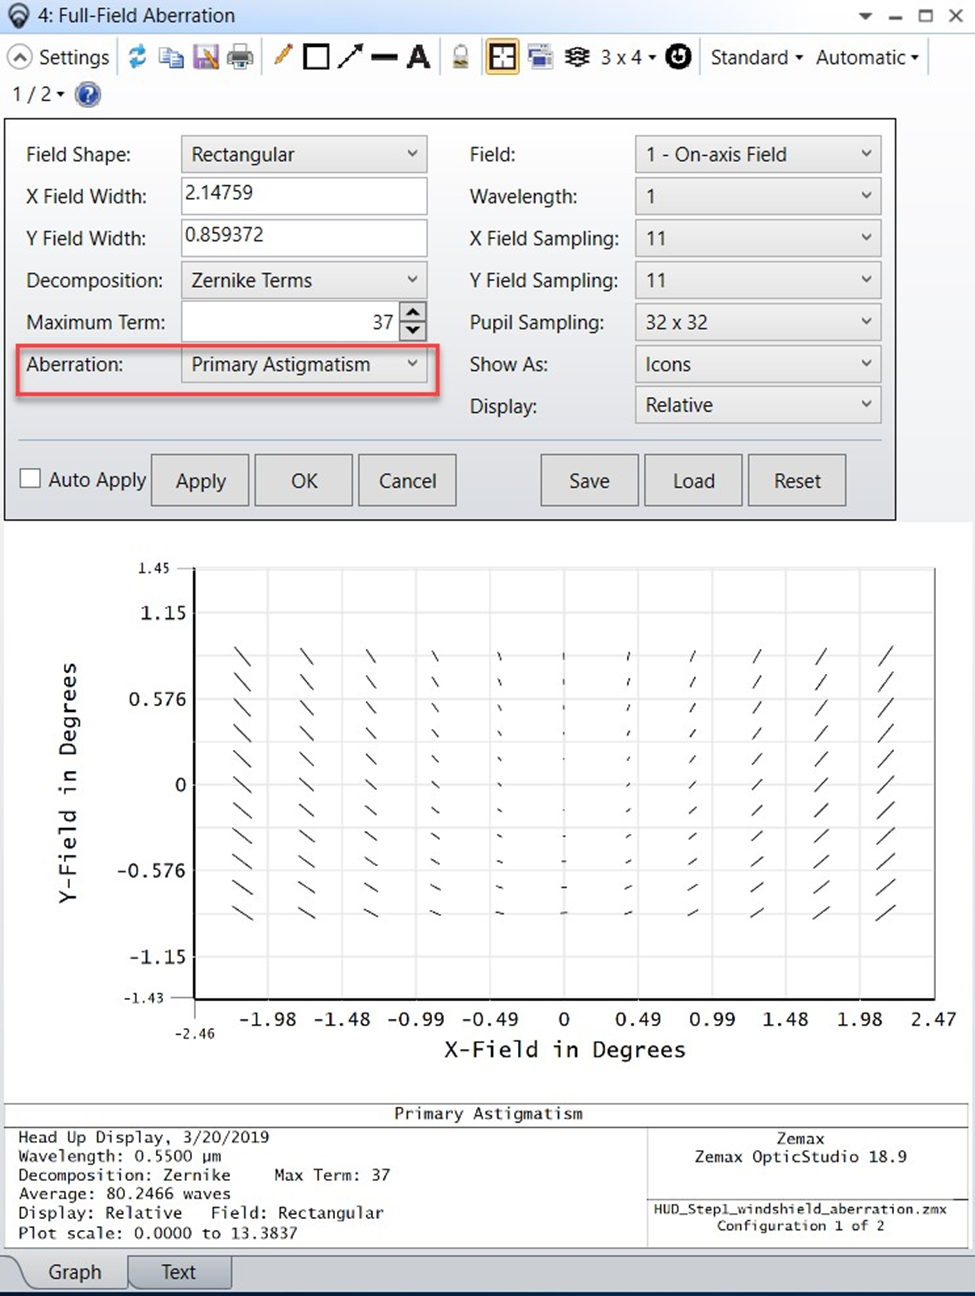Open the Standard layout dropdown

(755, 57)
